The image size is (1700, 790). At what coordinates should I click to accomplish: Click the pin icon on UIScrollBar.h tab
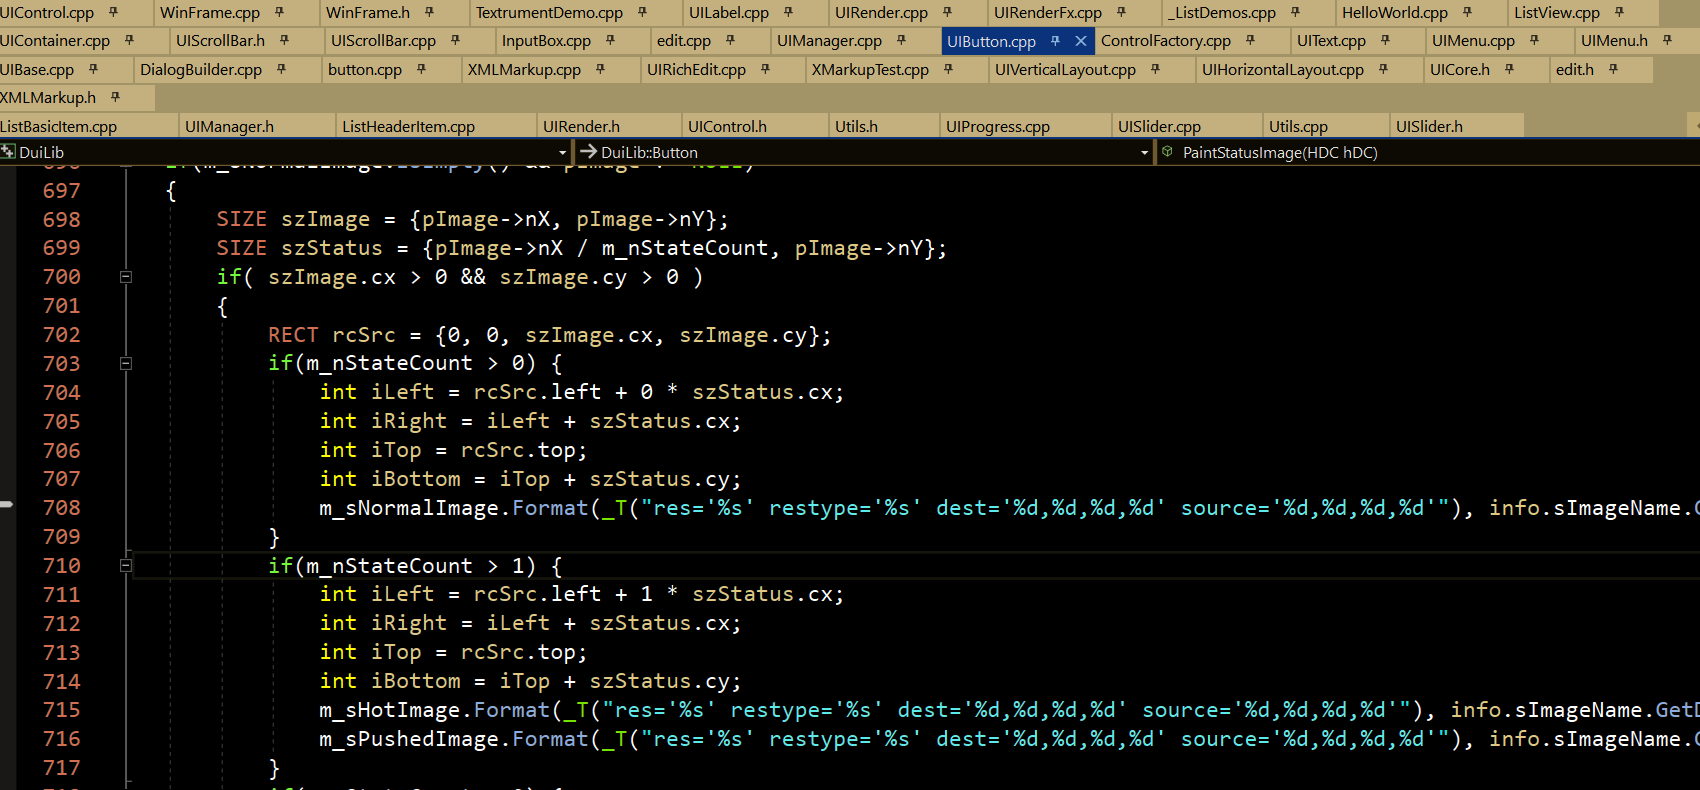point(284,41)
